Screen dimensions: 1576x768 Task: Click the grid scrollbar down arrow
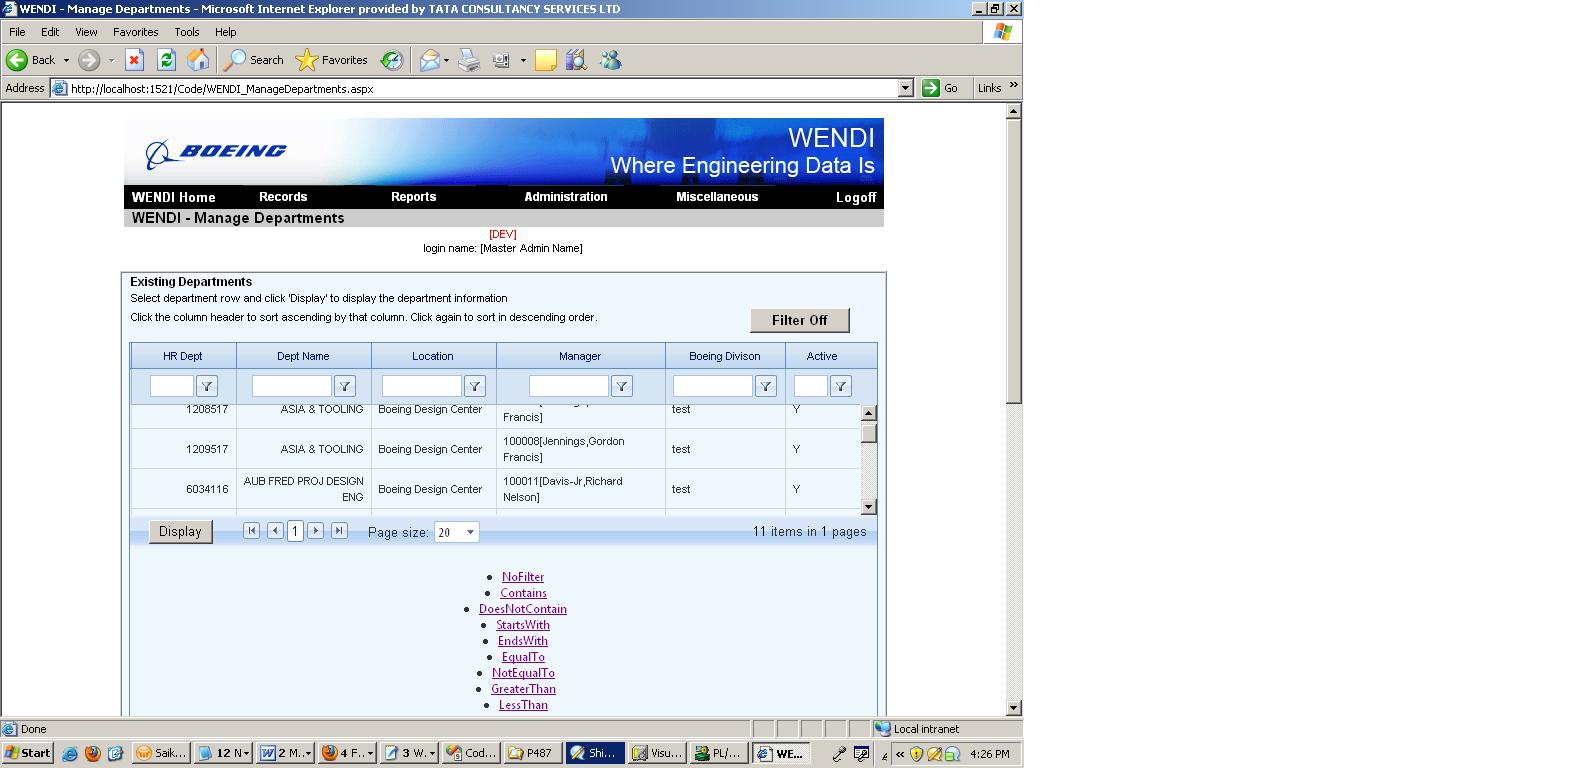868,506
